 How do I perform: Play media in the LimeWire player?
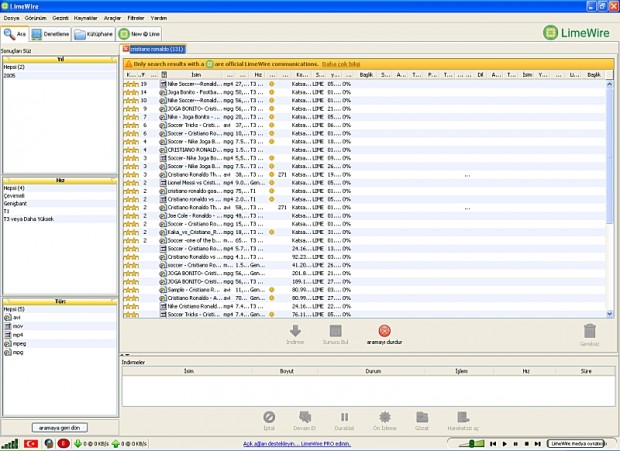coord(504,444)
